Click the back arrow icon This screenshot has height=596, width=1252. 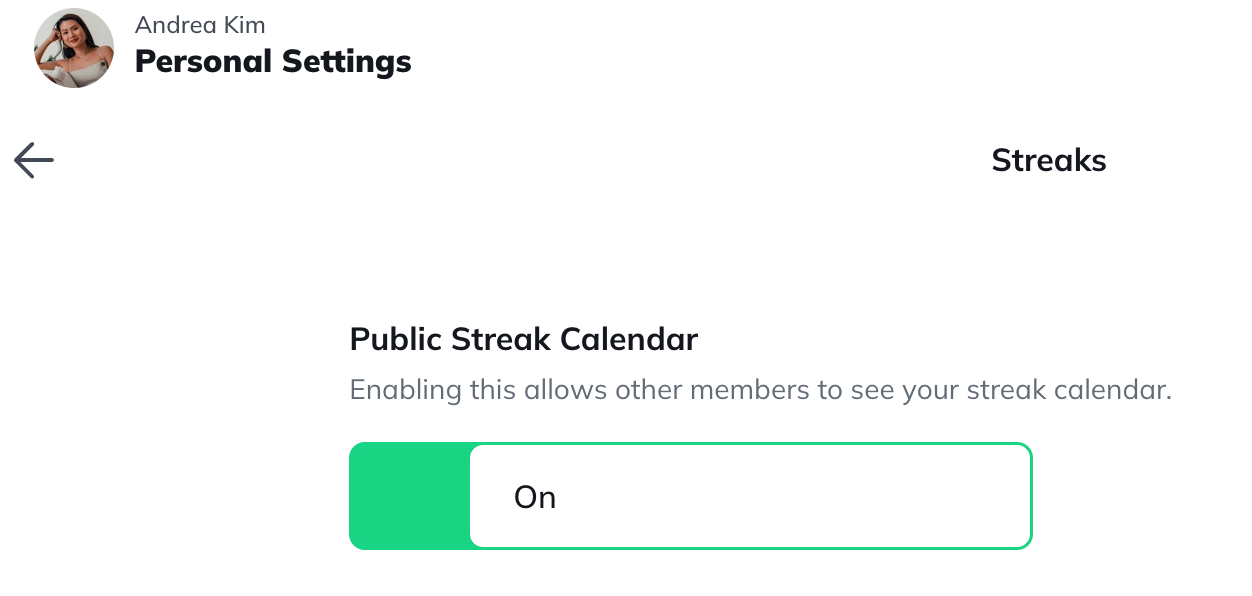tap(34, 160)
